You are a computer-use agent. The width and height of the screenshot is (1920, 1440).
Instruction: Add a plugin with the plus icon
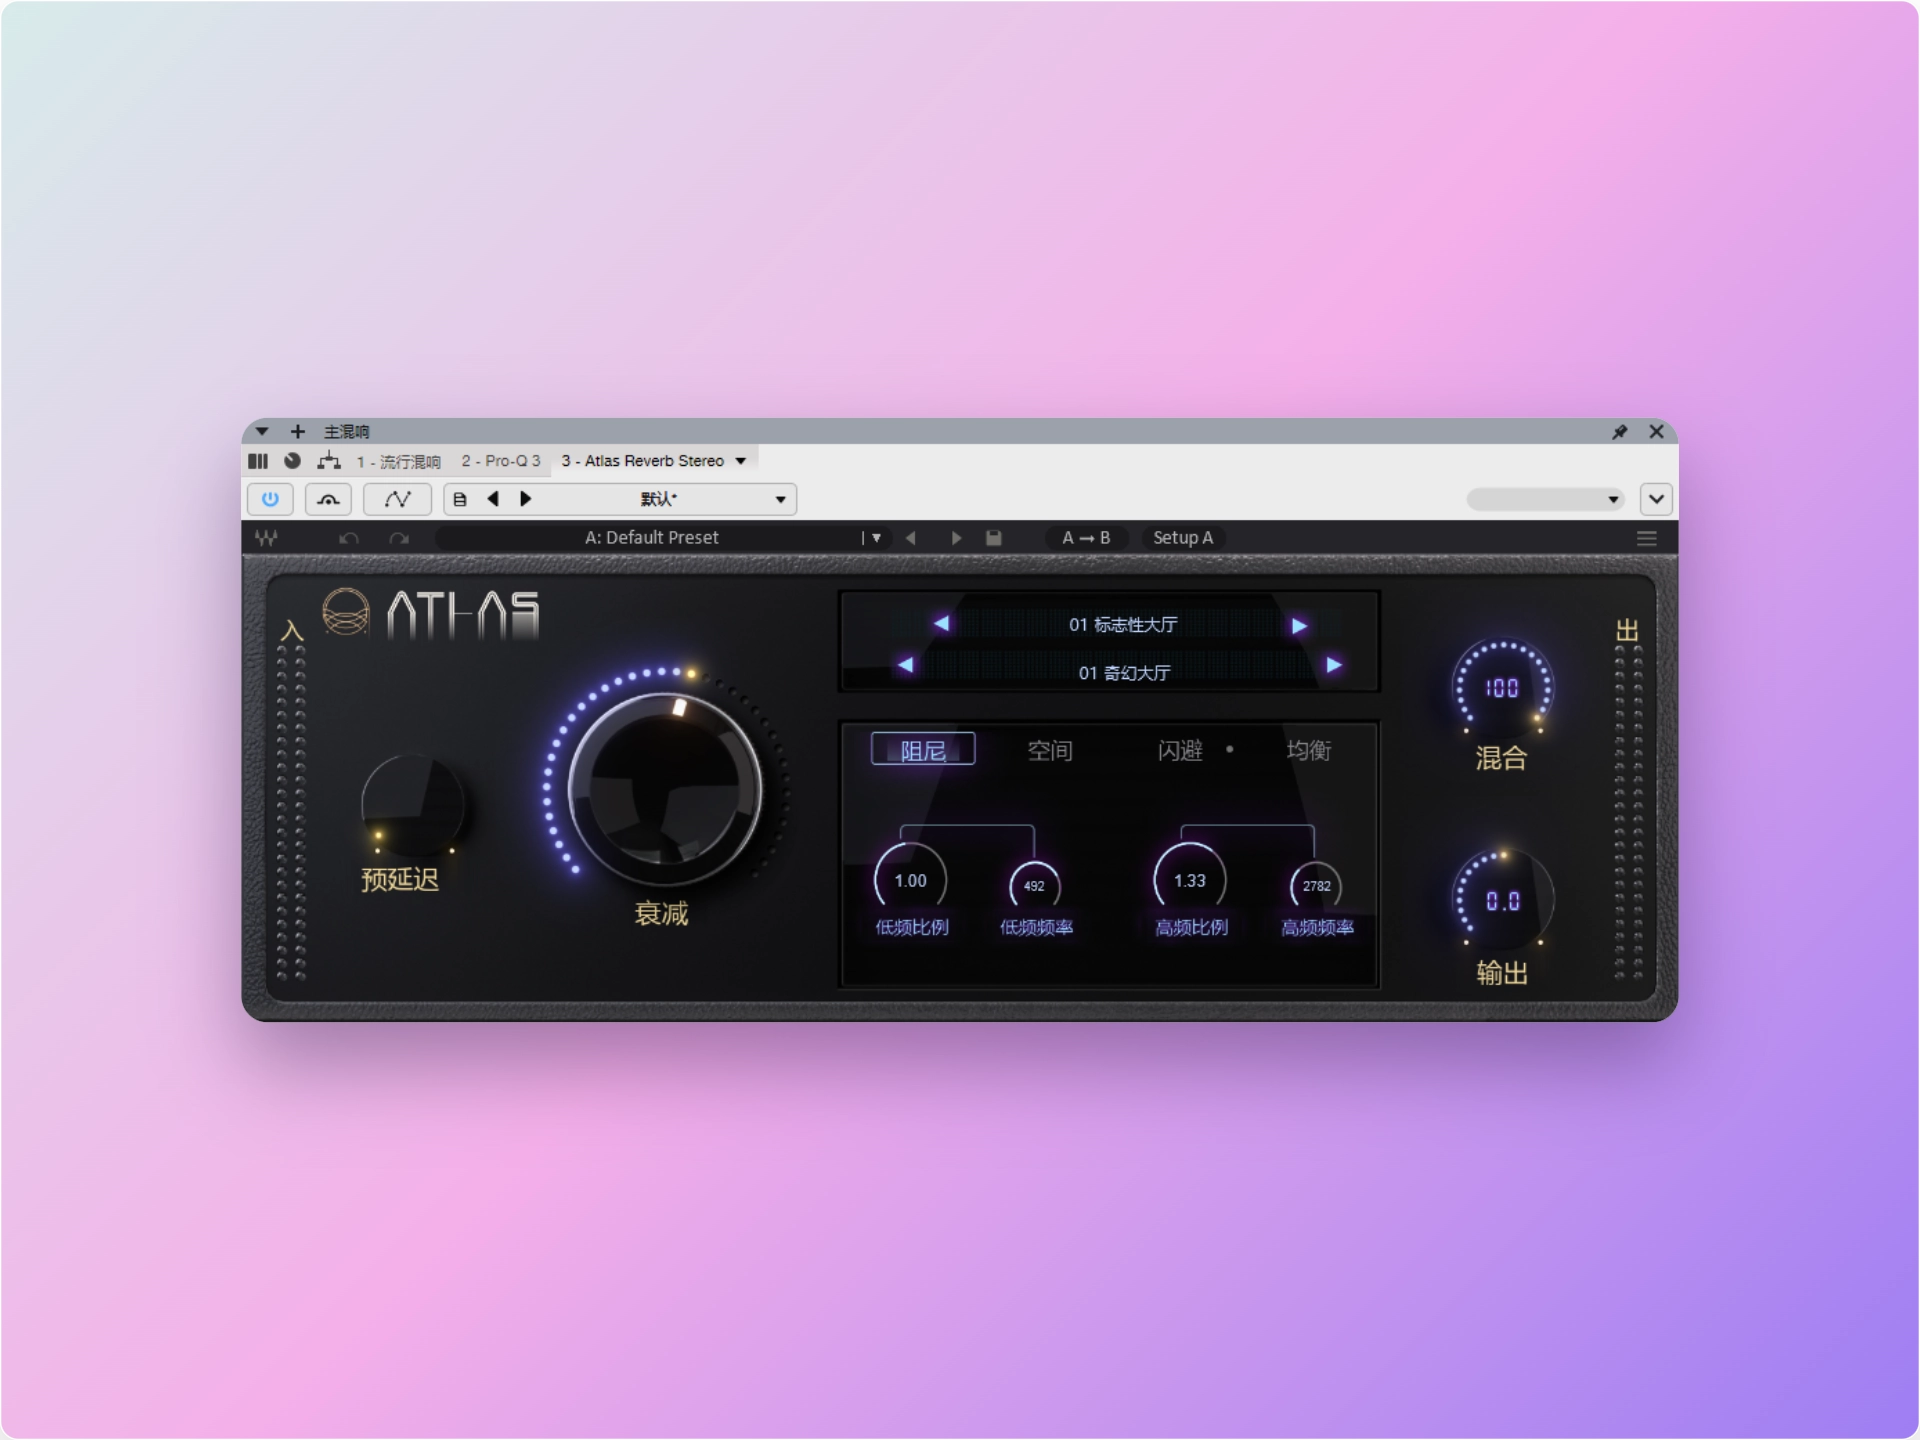[297, 431]
